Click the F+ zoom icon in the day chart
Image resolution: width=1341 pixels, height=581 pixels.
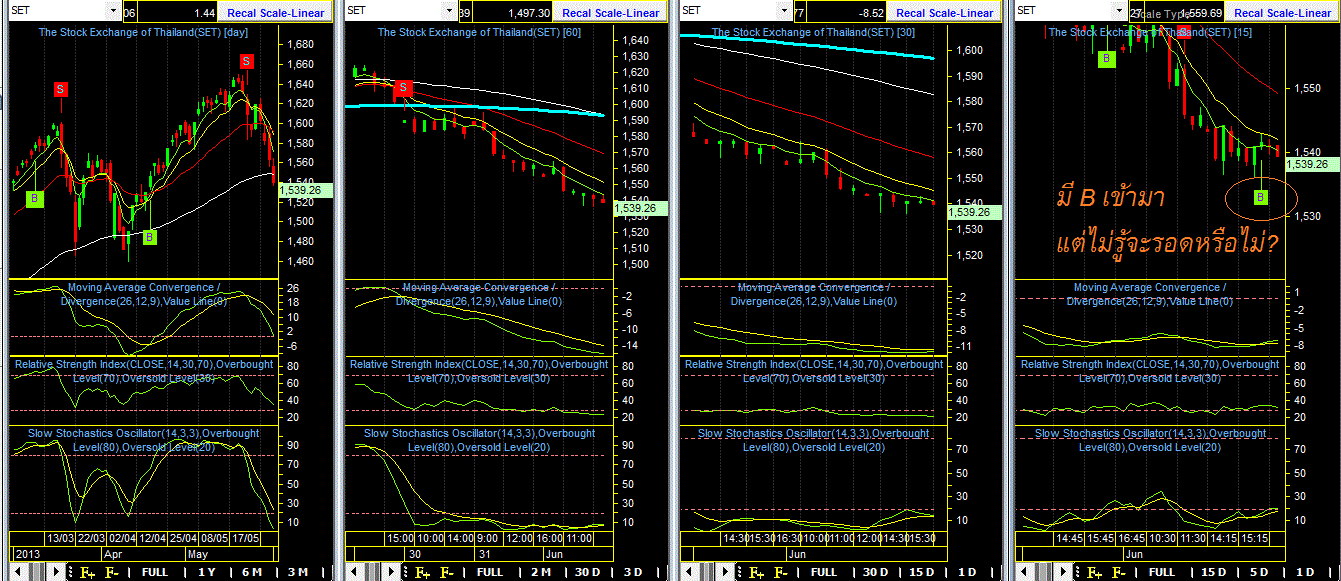87,572
